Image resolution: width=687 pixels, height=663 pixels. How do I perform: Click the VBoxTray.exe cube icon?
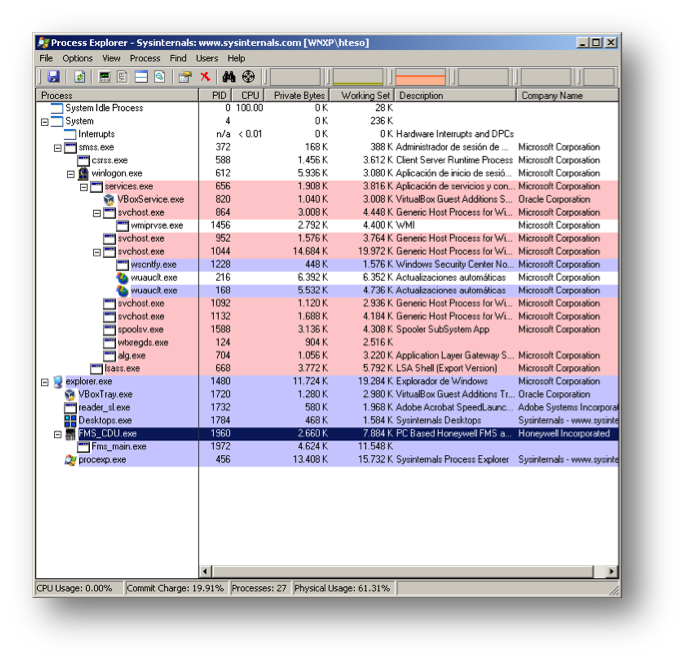coord(70,395)
